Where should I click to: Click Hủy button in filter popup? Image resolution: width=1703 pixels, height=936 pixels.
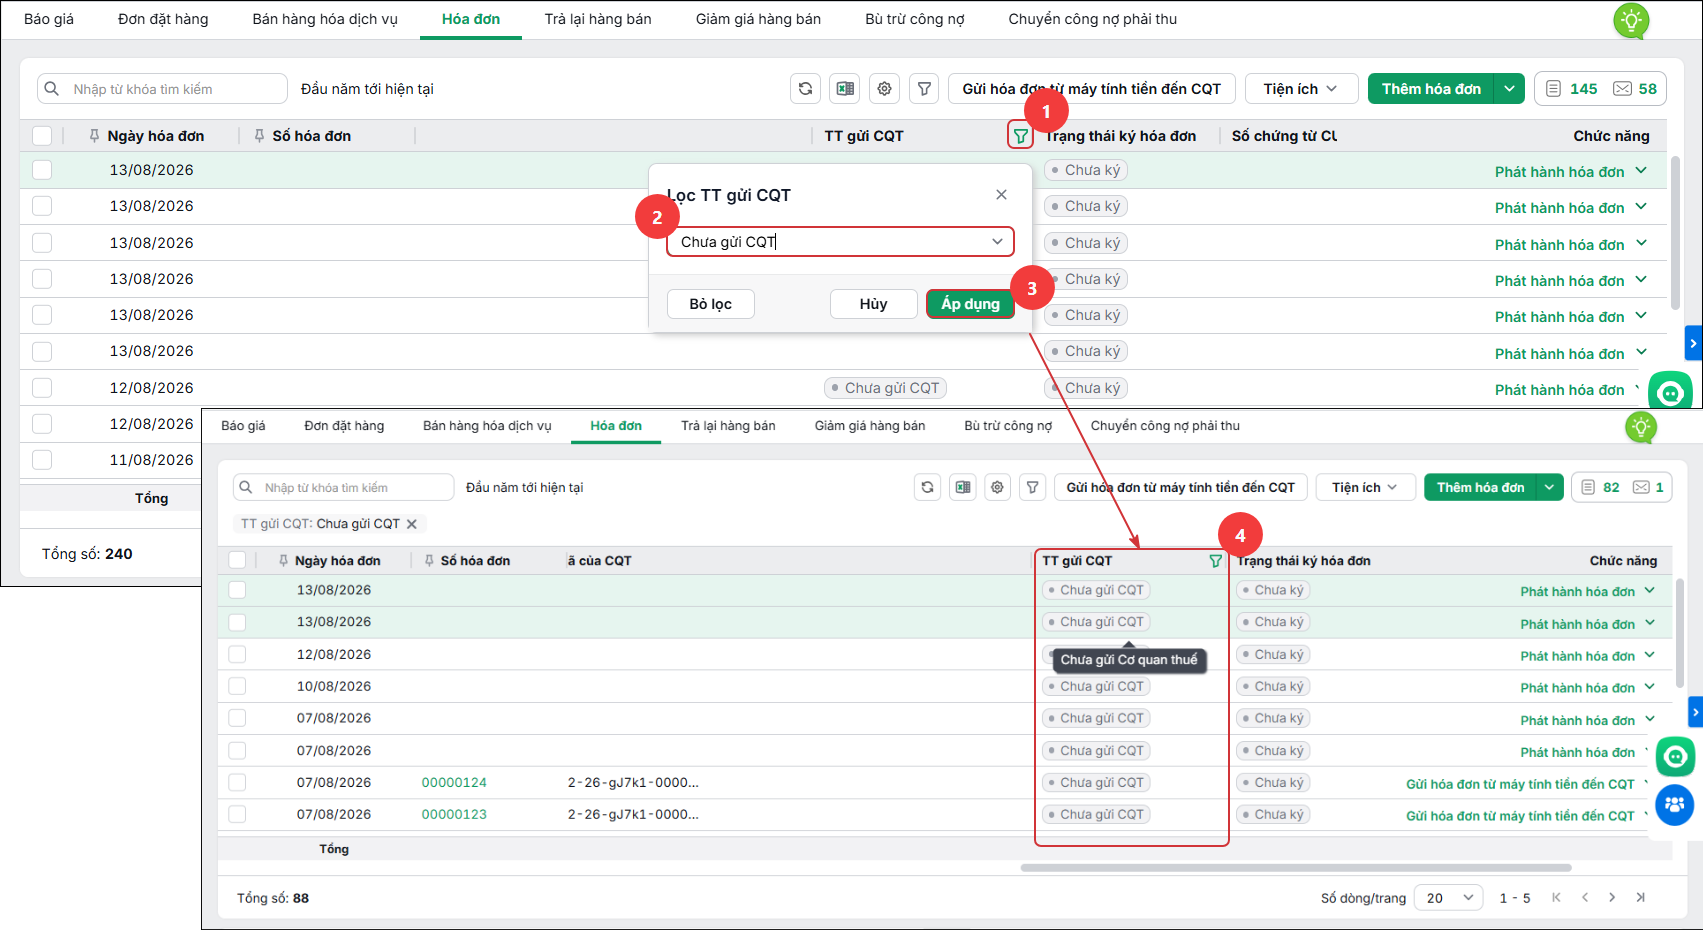[x=873, y=304]
